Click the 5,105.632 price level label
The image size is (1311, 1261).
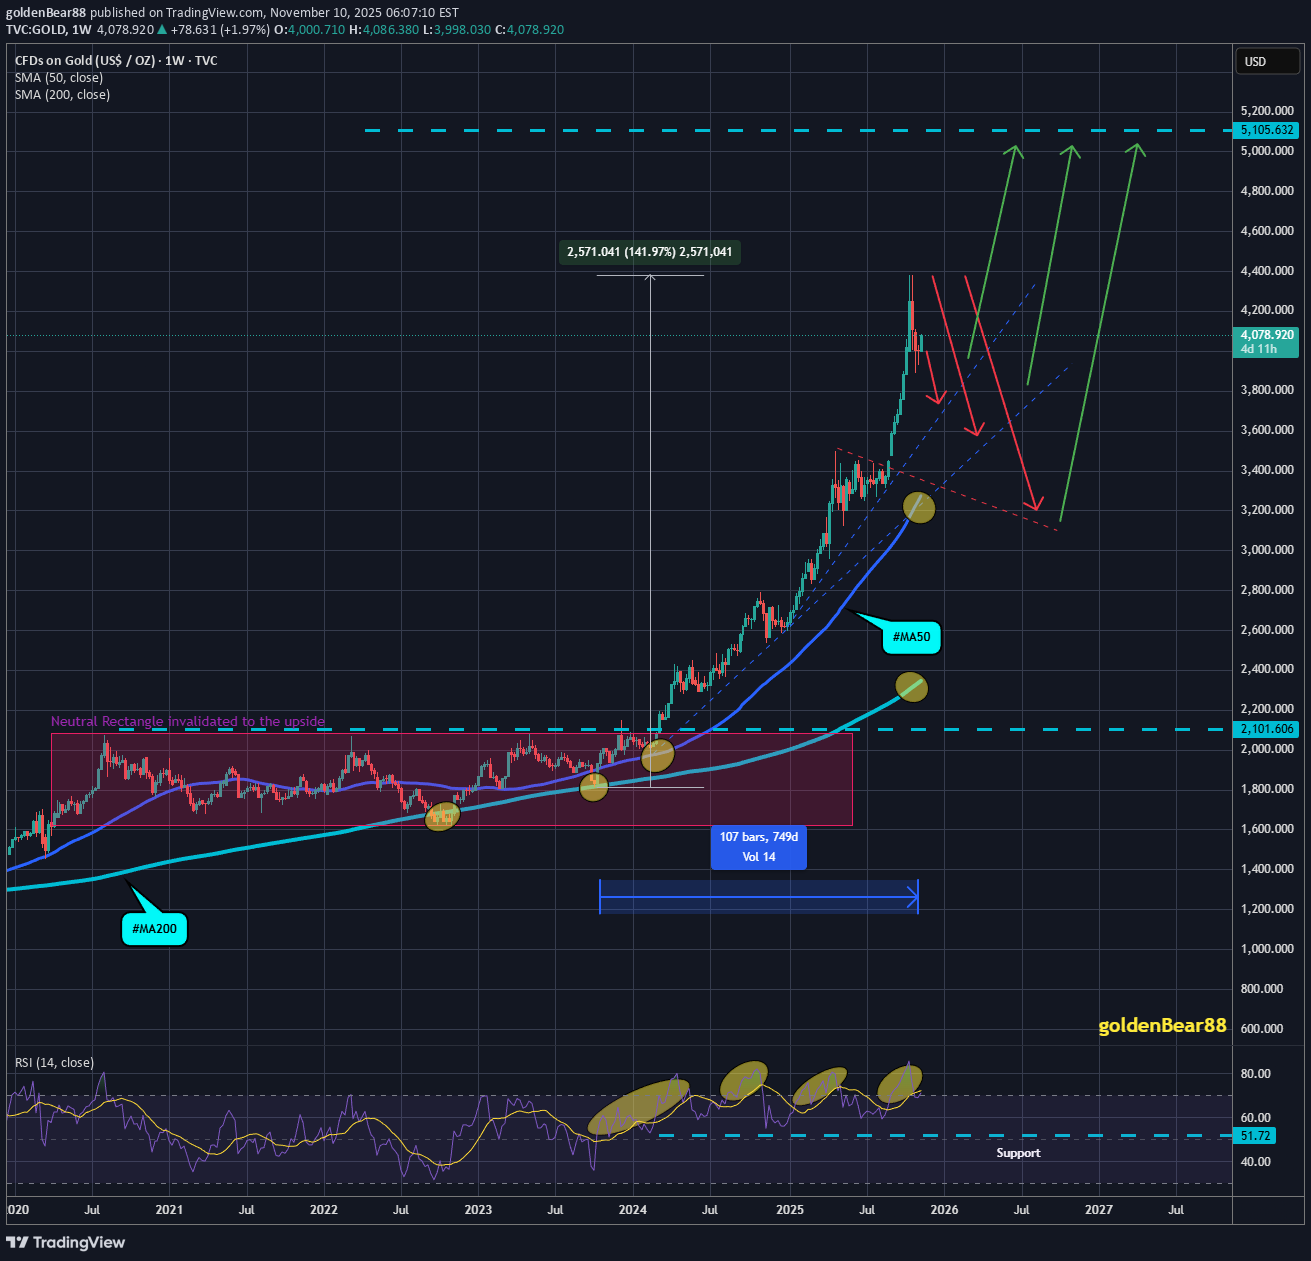[x=1267, y=130]
